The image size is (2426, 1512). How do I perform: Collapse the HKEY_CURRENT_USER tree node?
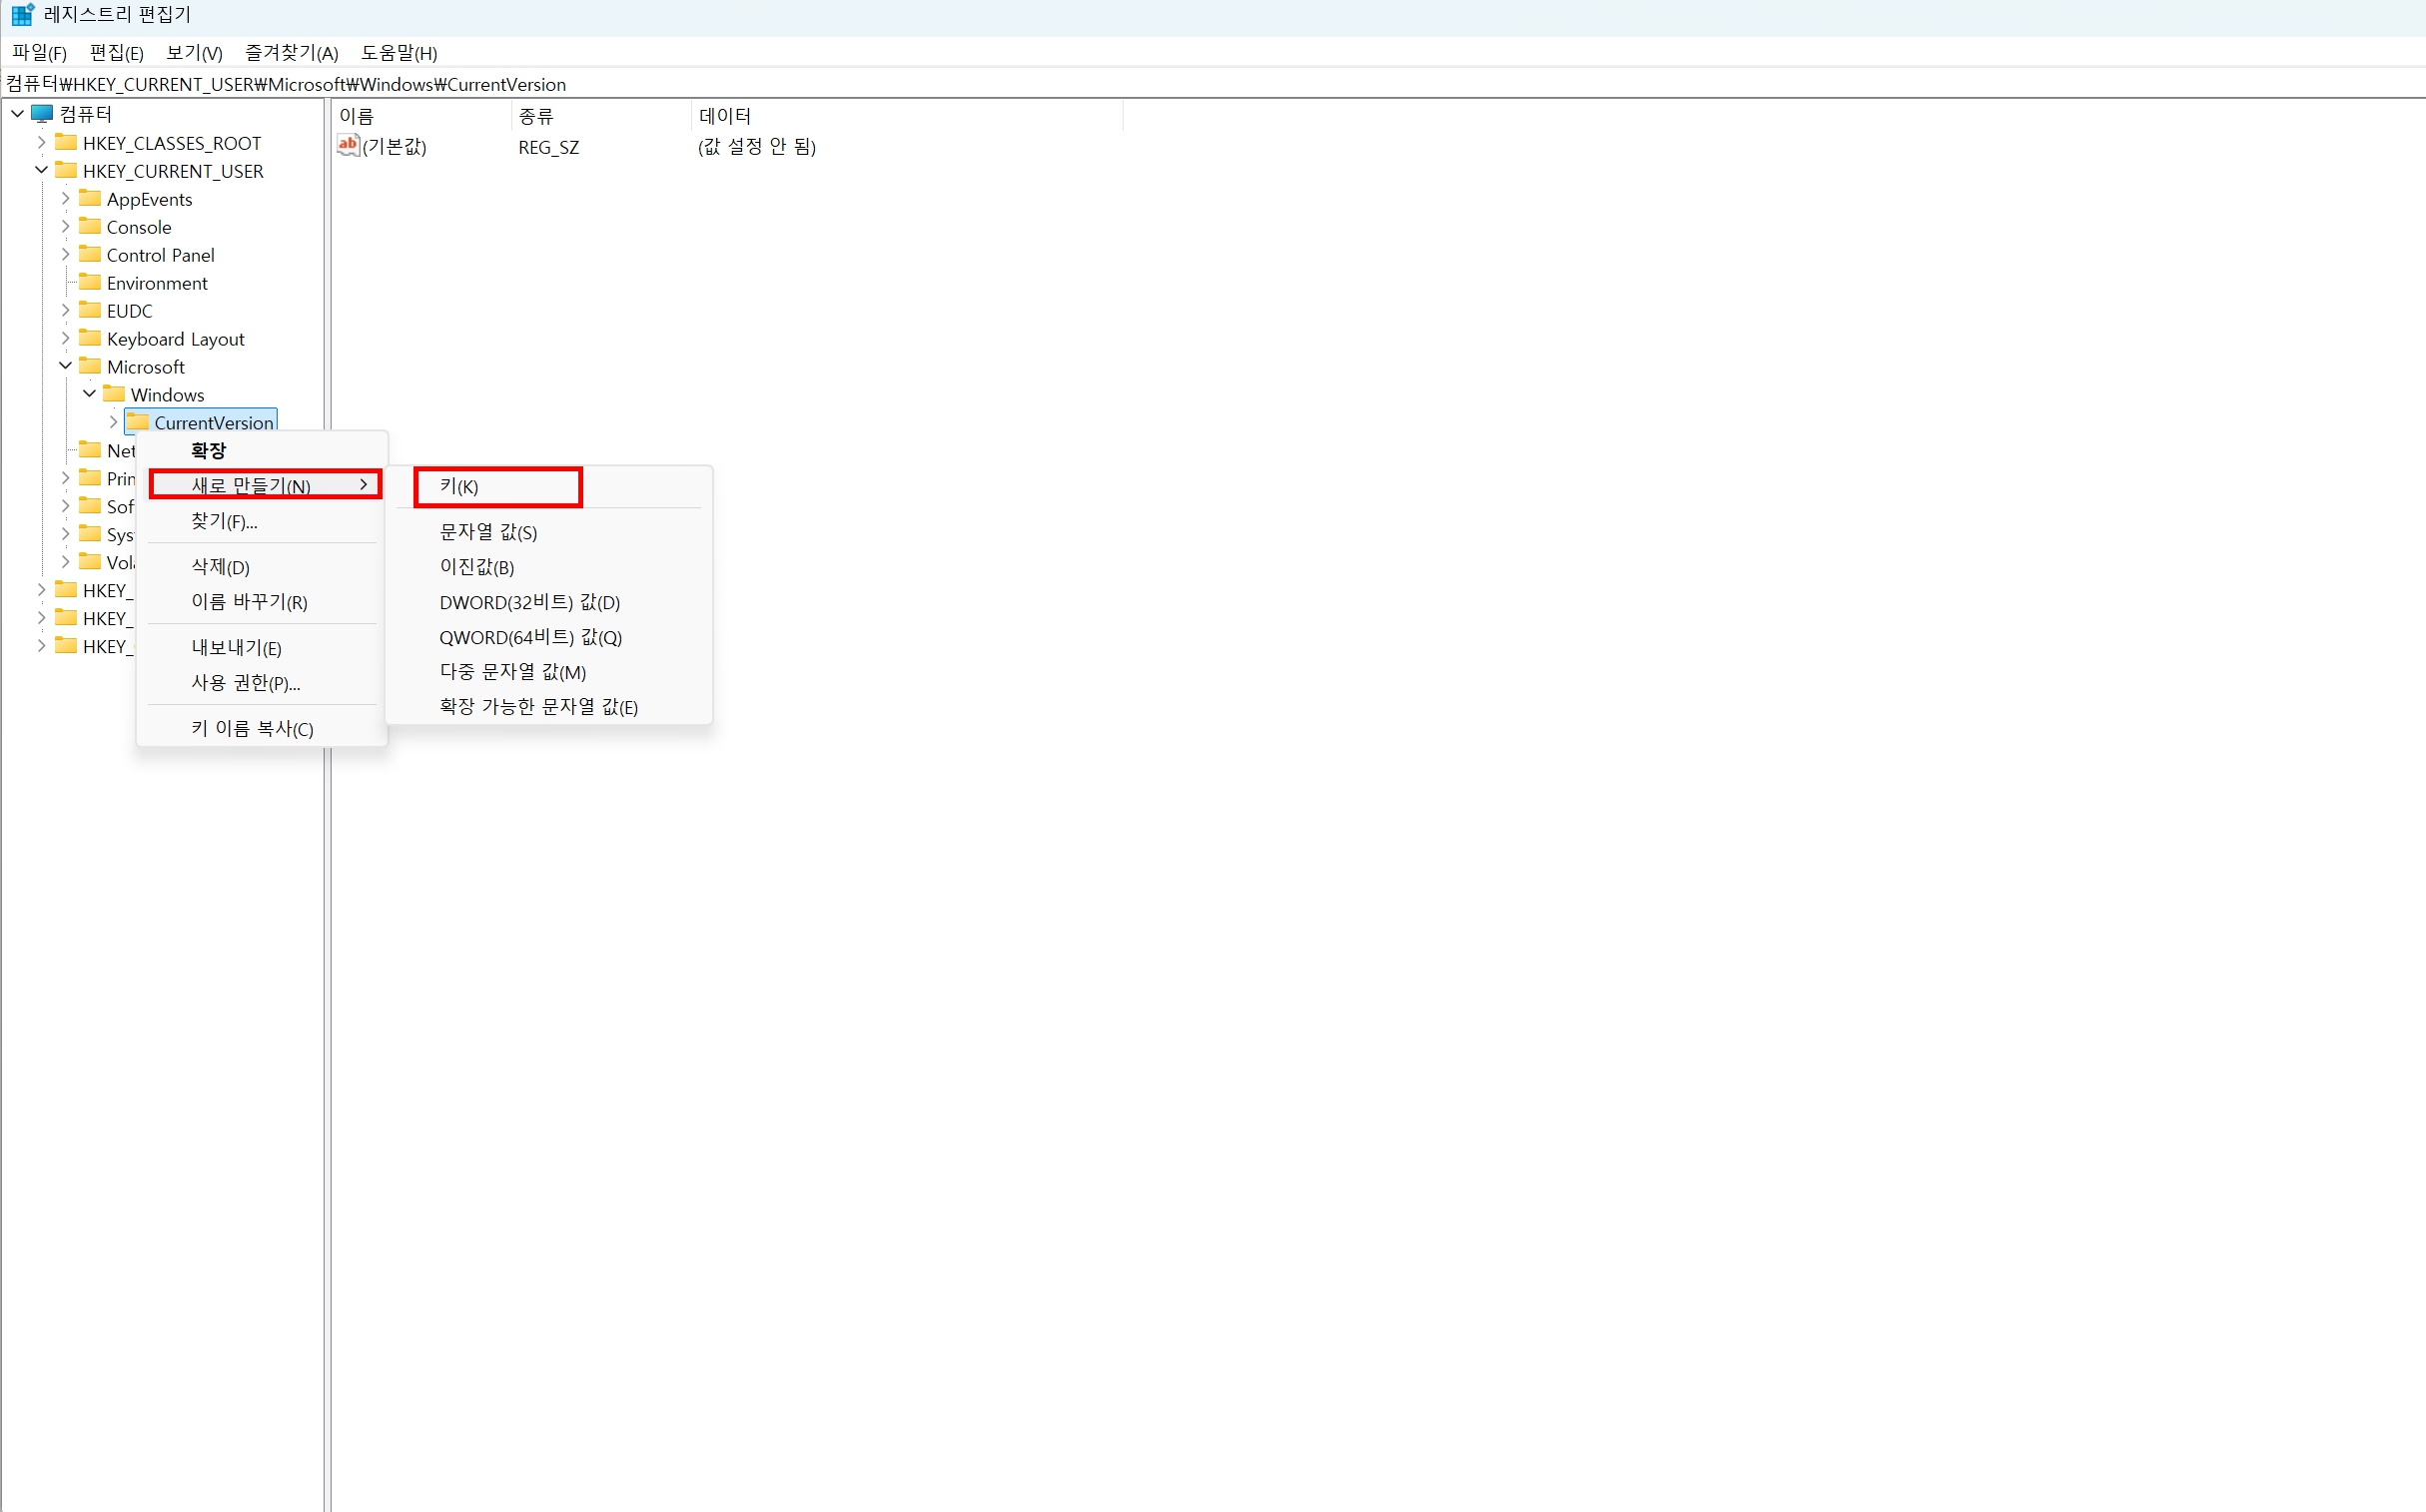coord(41,170)
